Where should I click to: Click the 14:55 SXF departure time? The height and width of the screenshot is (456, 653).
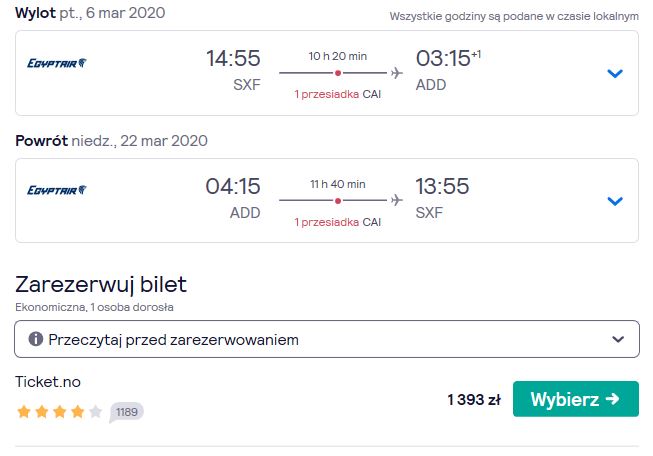point(233,70)
